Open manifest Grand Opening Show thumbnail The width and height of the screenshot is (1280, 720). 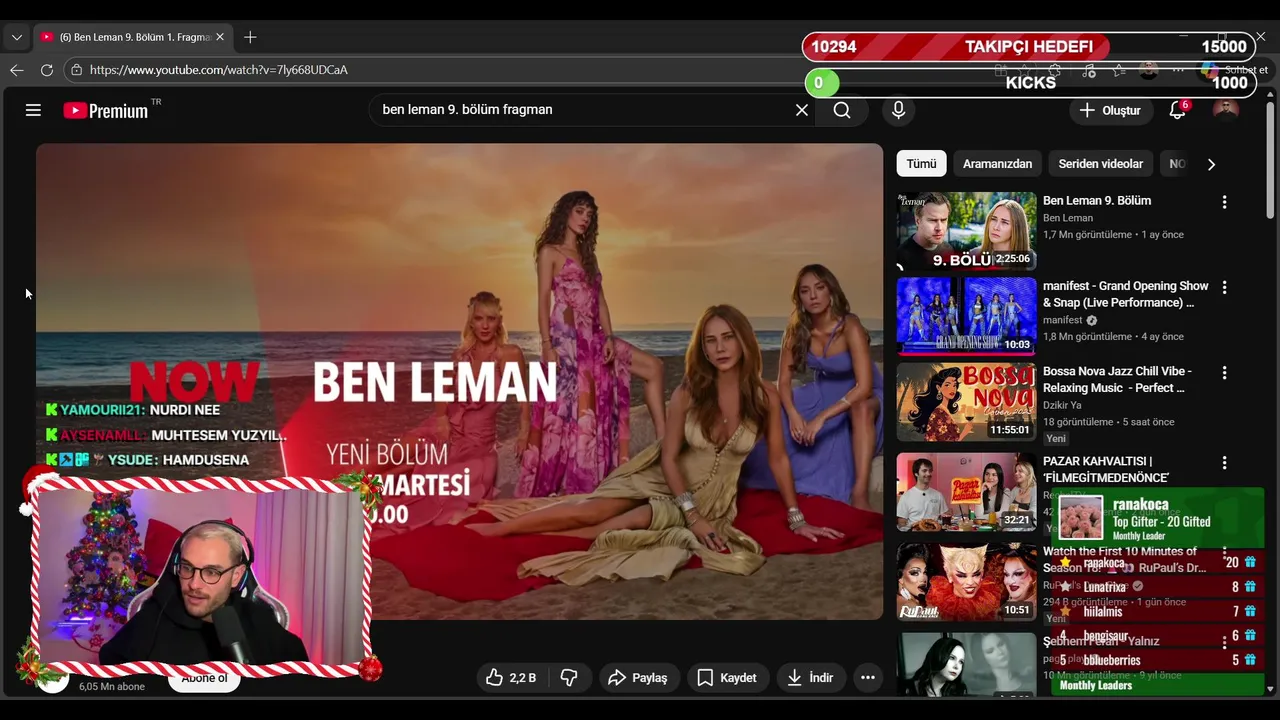[x=966, y=316]
